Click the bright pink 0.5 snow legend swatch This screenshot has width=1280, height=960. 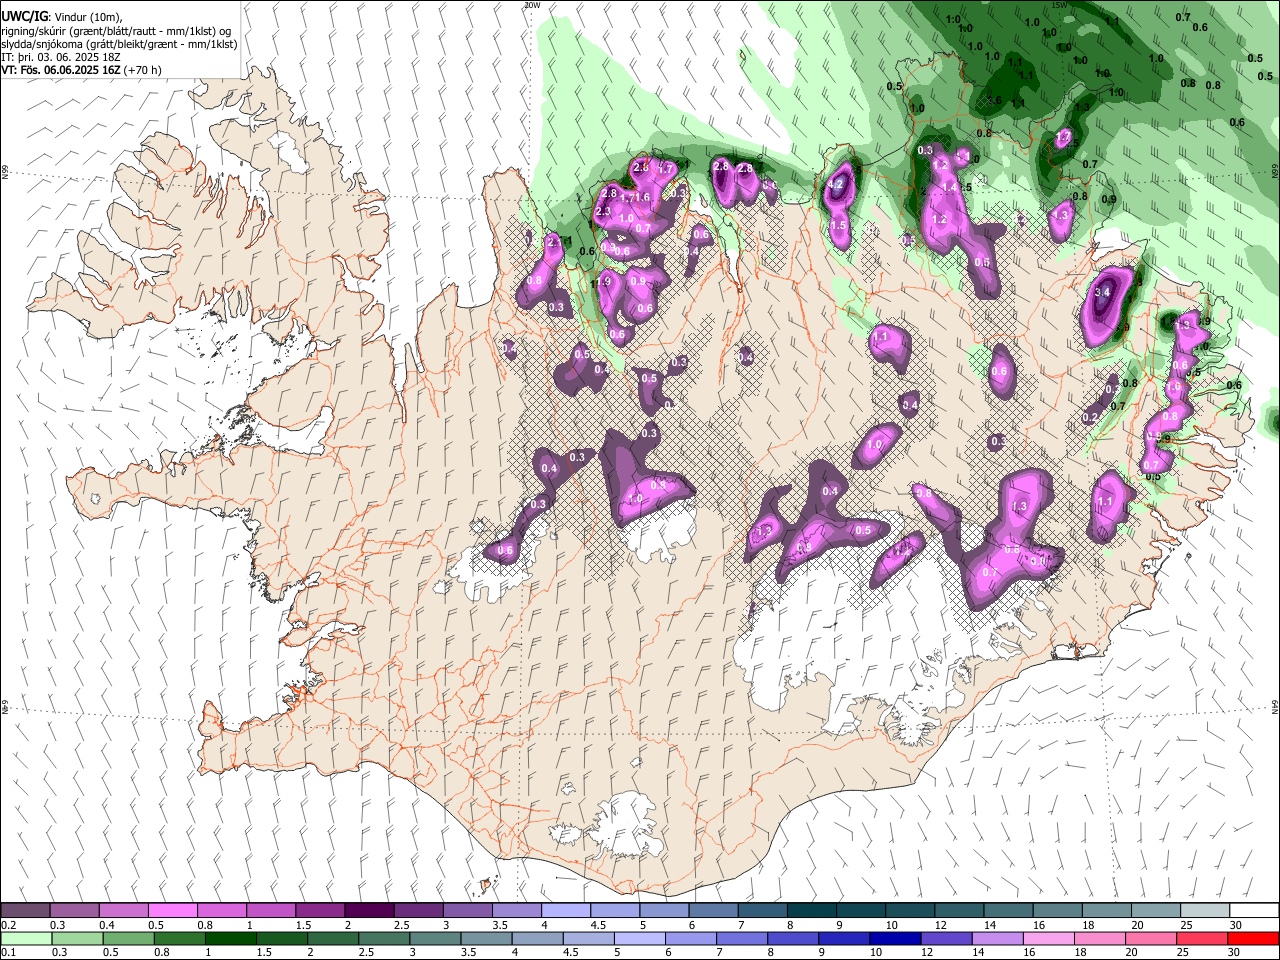point(173,911)
